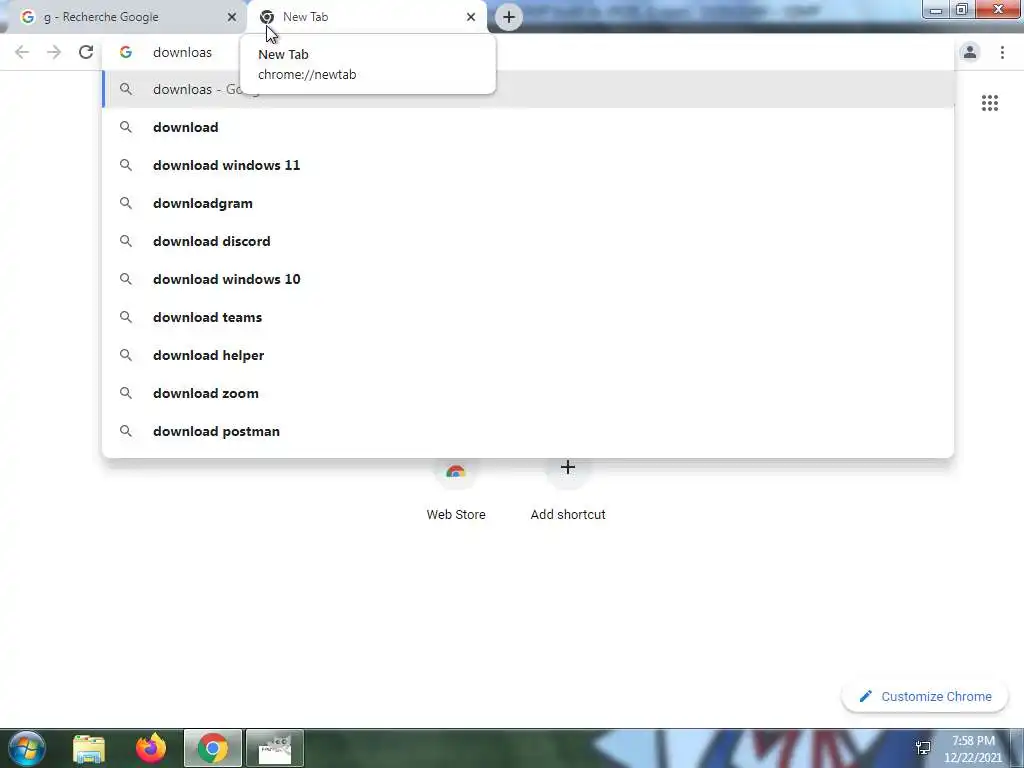Screen dimensions: 1024x768
Task: Choose 'download postman' suggestion
Action: [x=528, y=431]
